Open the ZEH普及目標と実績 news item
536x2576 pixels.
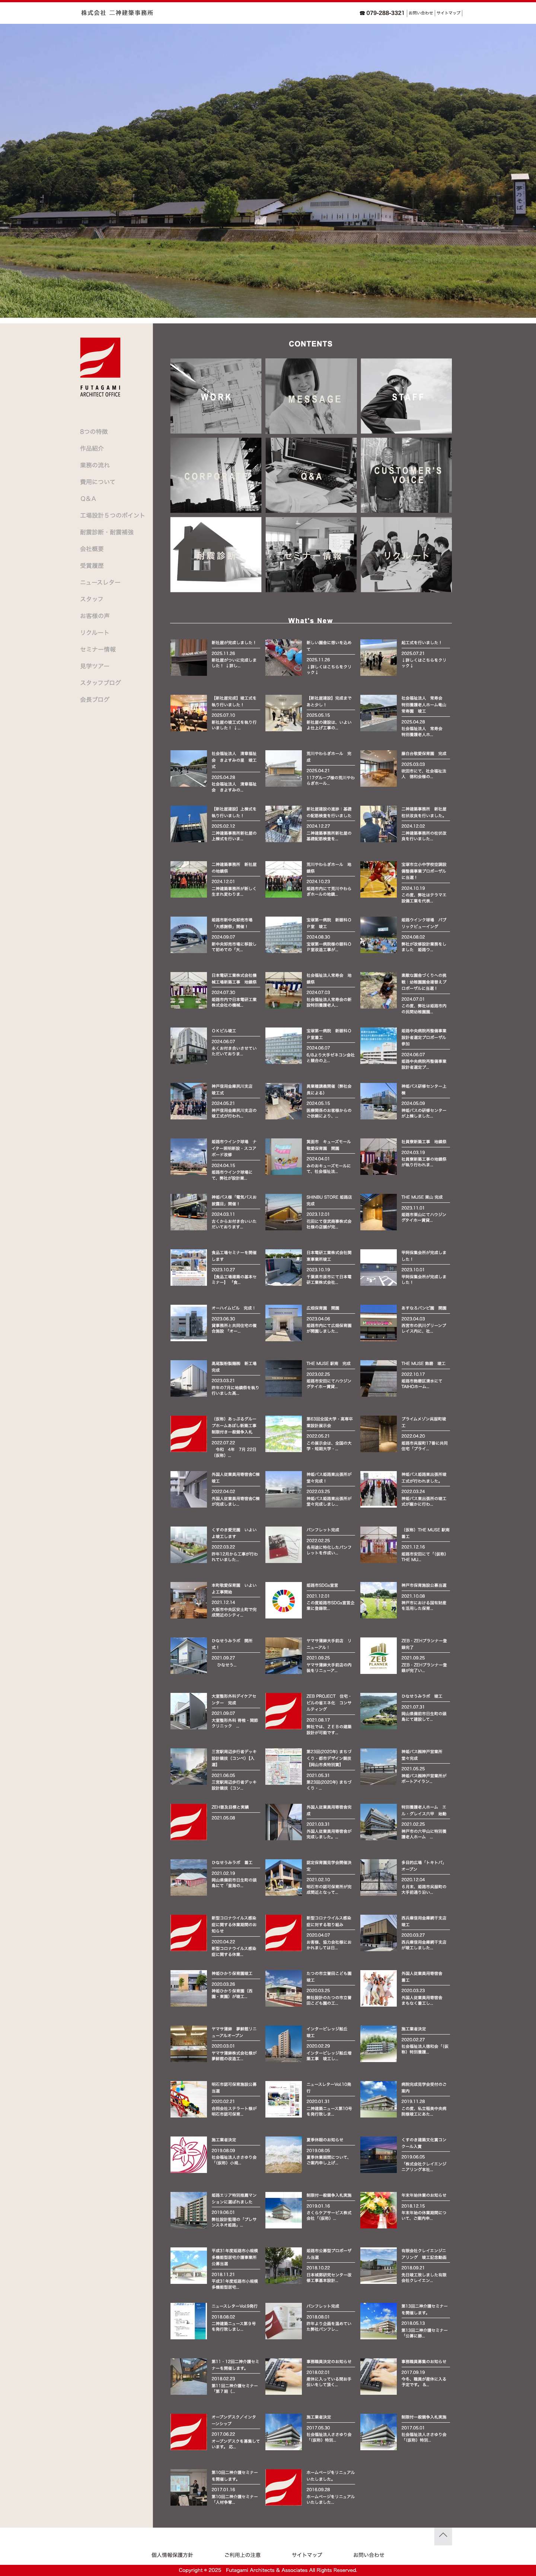coord(216,1822)
